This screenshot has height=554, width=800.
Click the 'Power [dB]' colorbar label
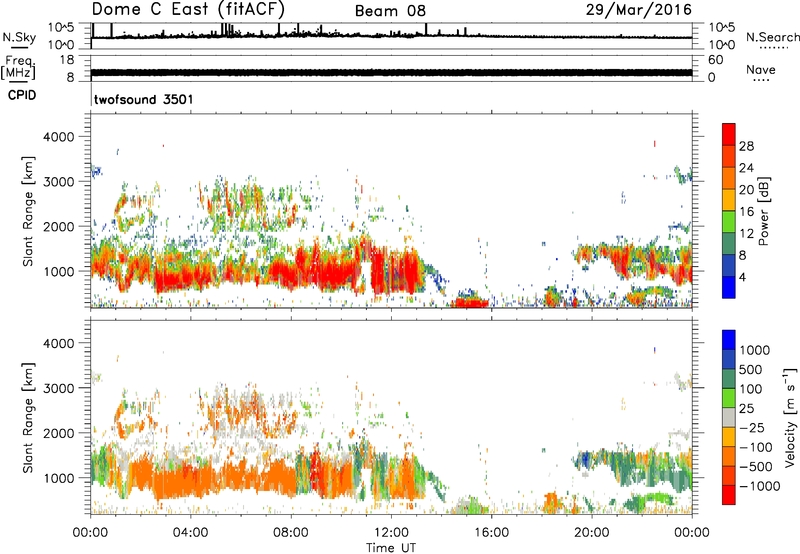pyautogui.click(x=763, y=211)
